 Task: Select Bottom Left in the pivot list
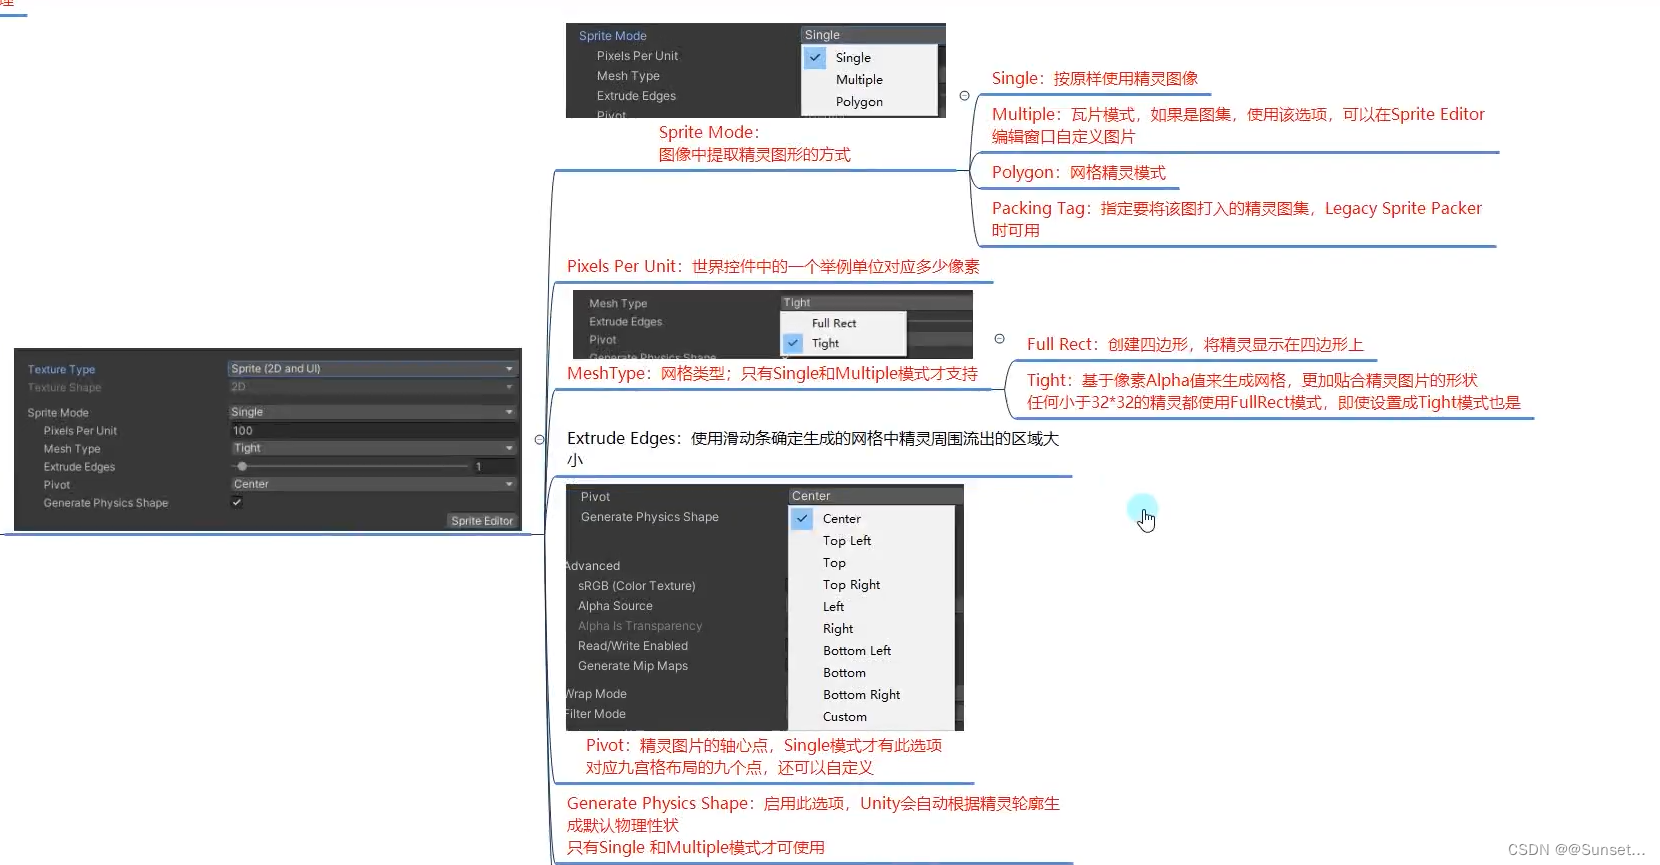click(872, 651)
